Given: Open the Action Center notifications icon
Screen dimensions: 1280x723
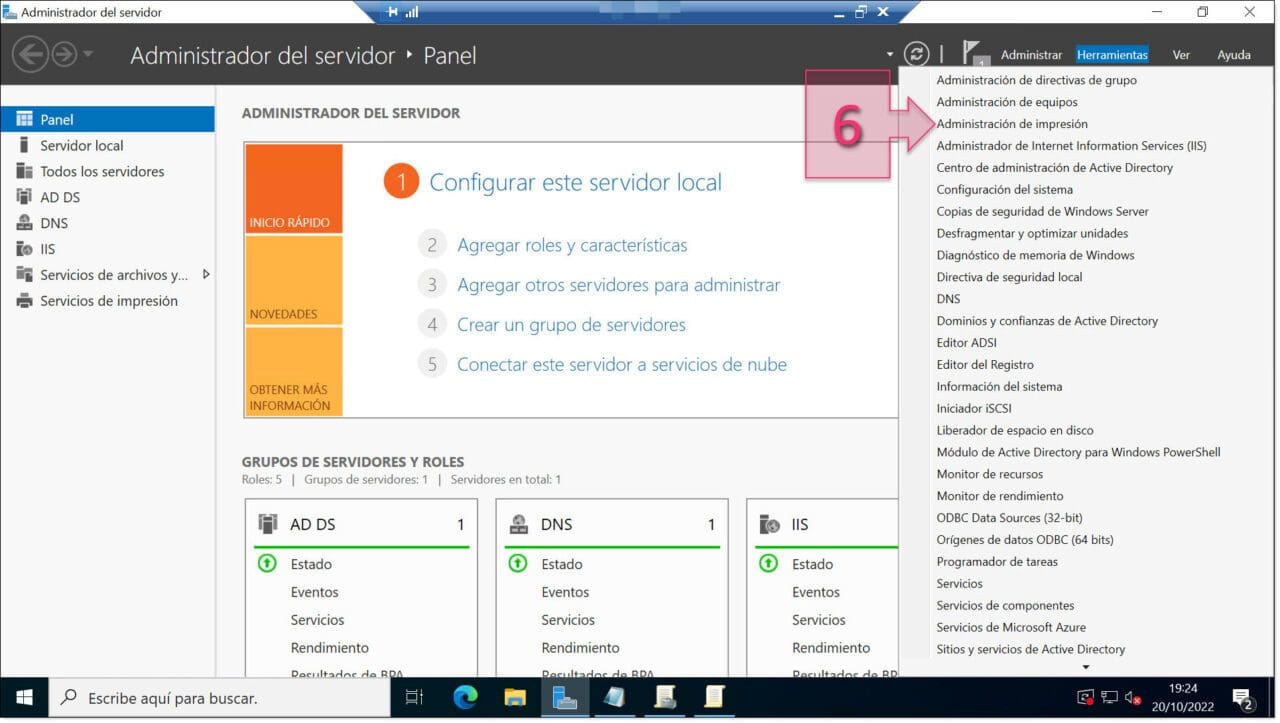Looking at the screenshot, I should click(x=1243, y=698).
